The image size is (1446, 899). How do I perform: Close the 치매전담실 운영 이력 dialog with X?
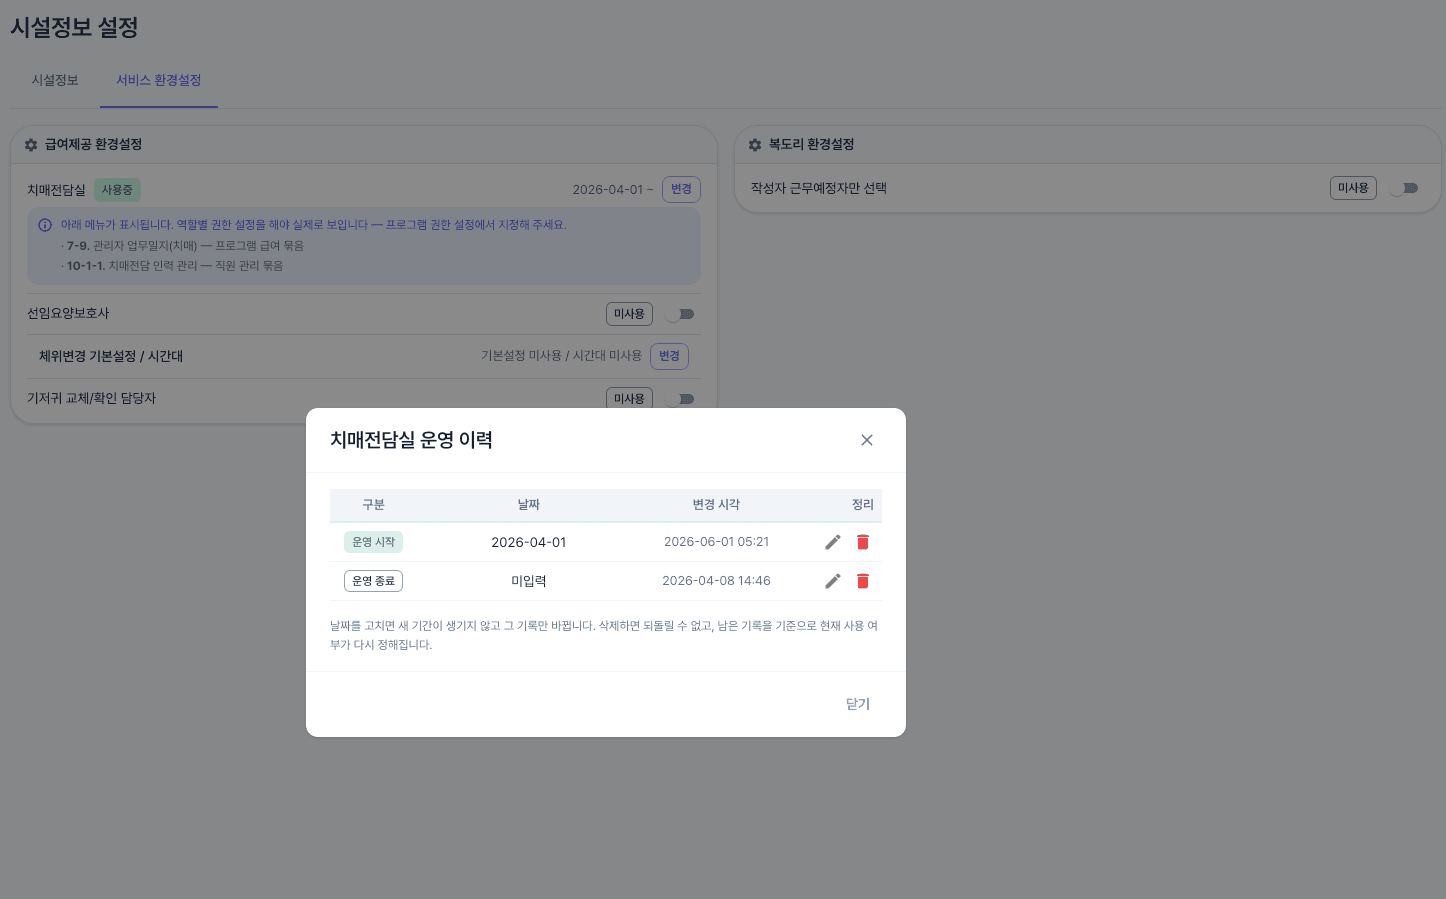(x=867, y=440)
